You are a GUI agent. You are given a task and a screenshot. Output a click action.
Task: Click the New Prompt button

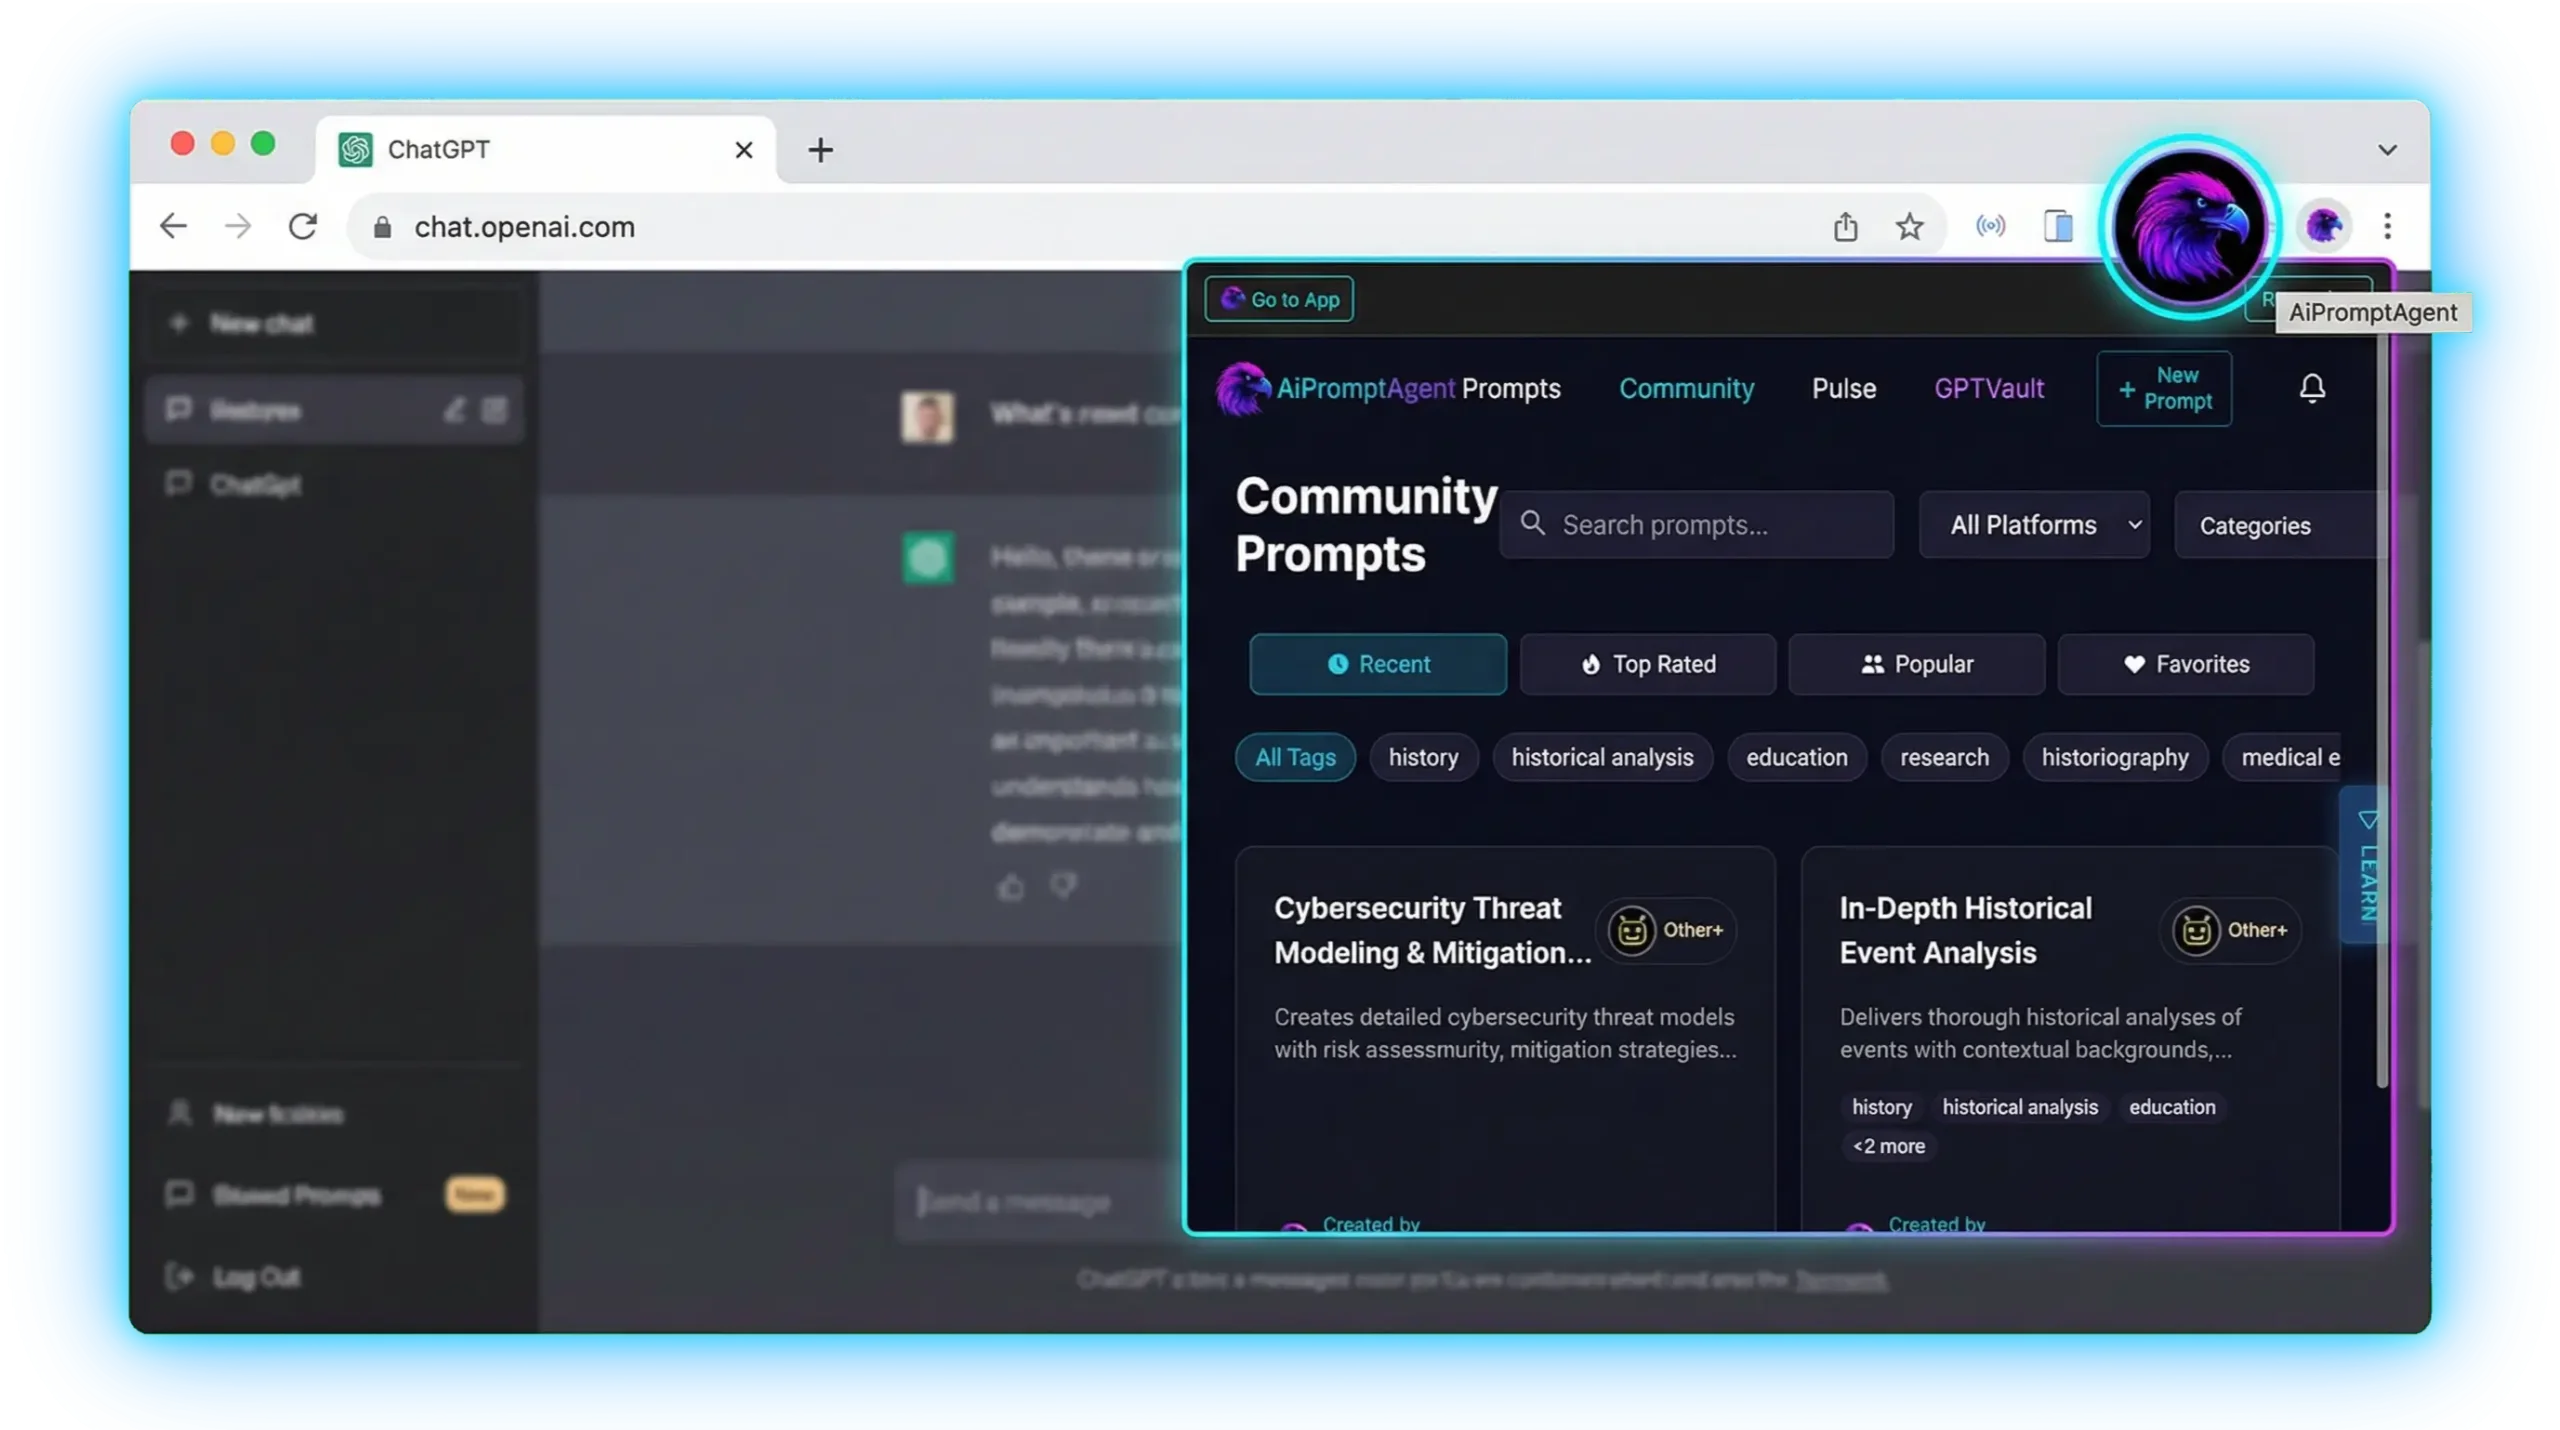click(x=2163, y=388)
